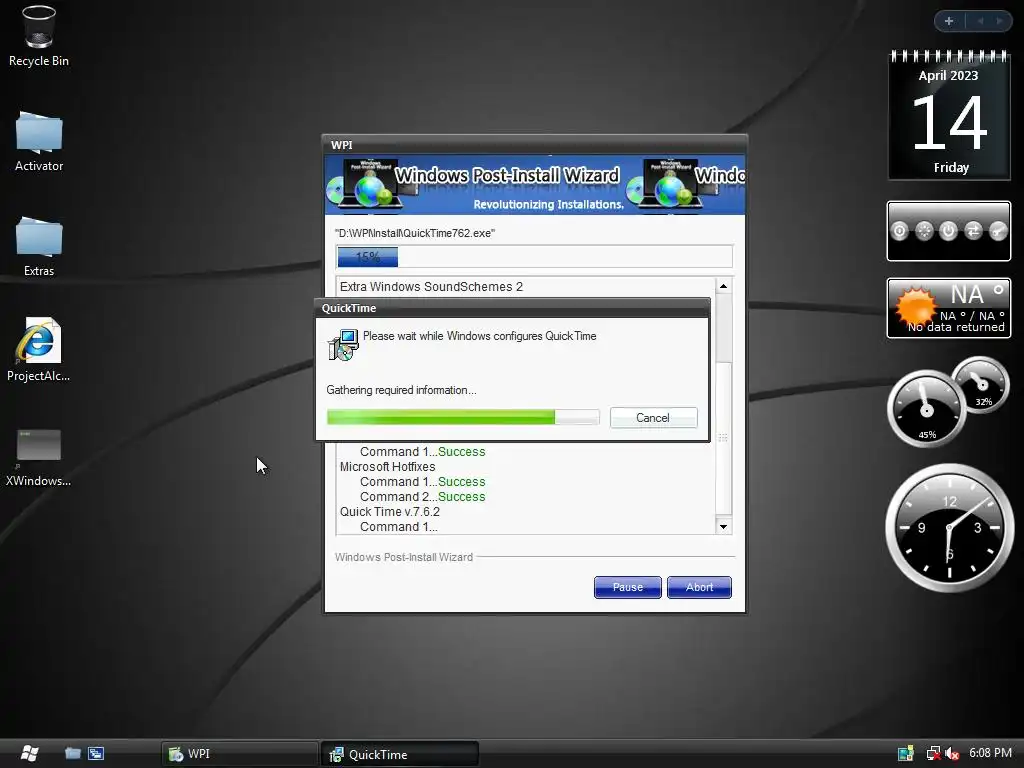This screenshot has width=1024, height=768.
Task: Click the ProjectAlc... Internet Explorer shortcut
Action: coord(39,350)
